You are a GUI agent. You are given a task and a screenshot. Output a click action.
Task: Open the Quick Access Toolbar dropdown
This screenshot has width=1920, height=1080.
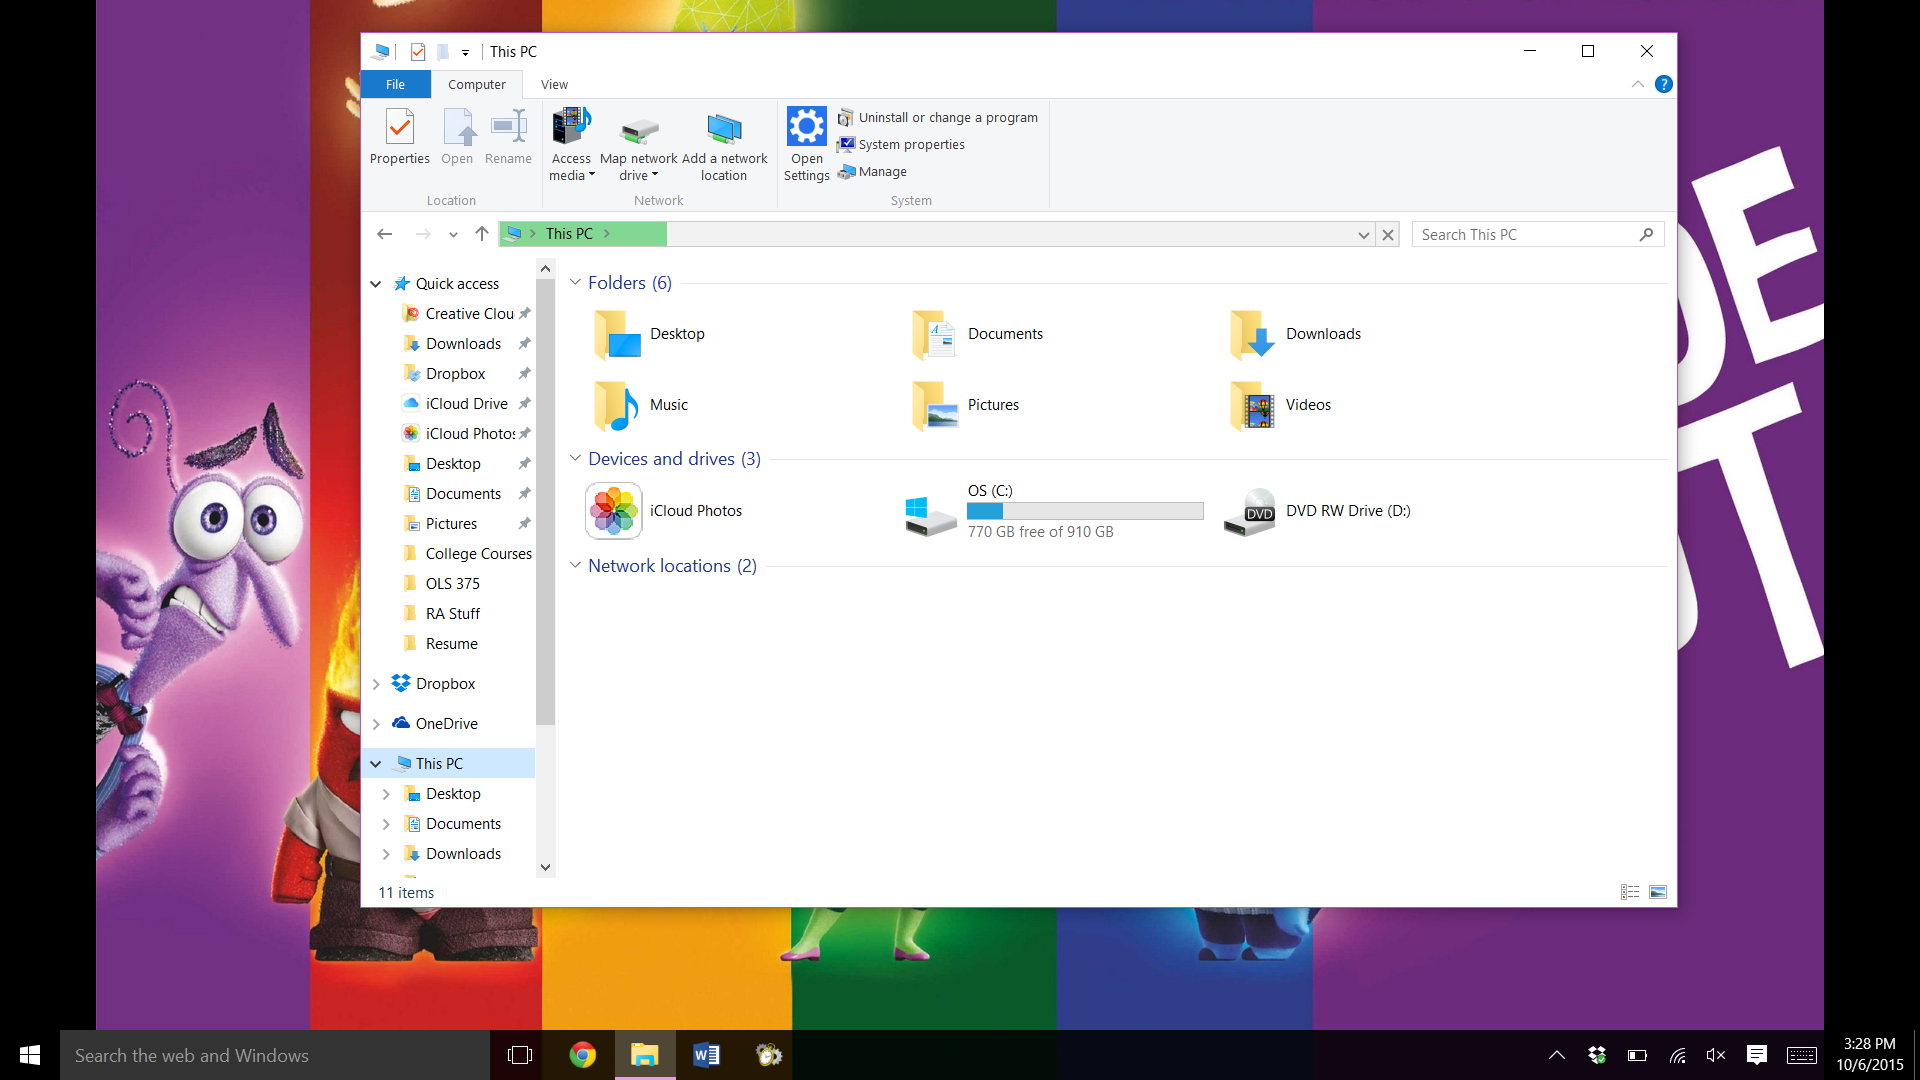[x=465, y=52]
